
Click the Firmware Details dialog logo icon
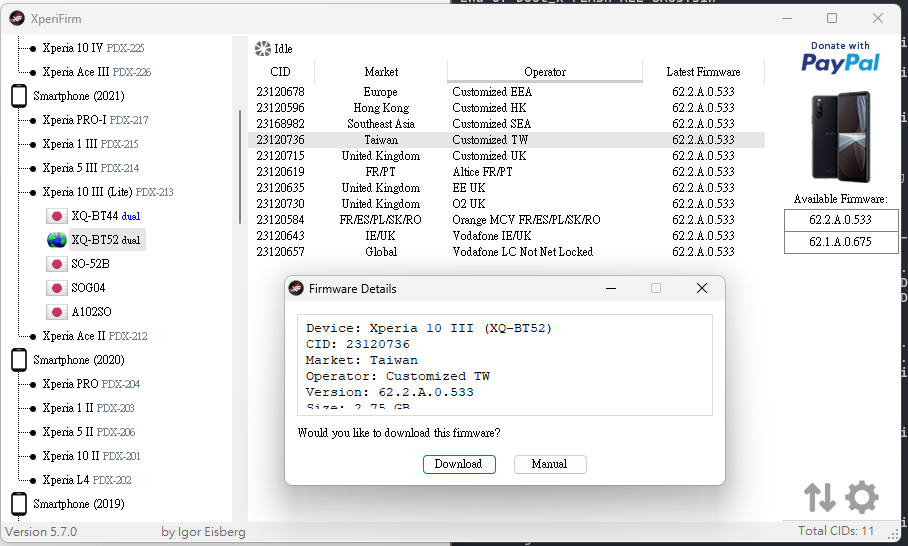296,288
